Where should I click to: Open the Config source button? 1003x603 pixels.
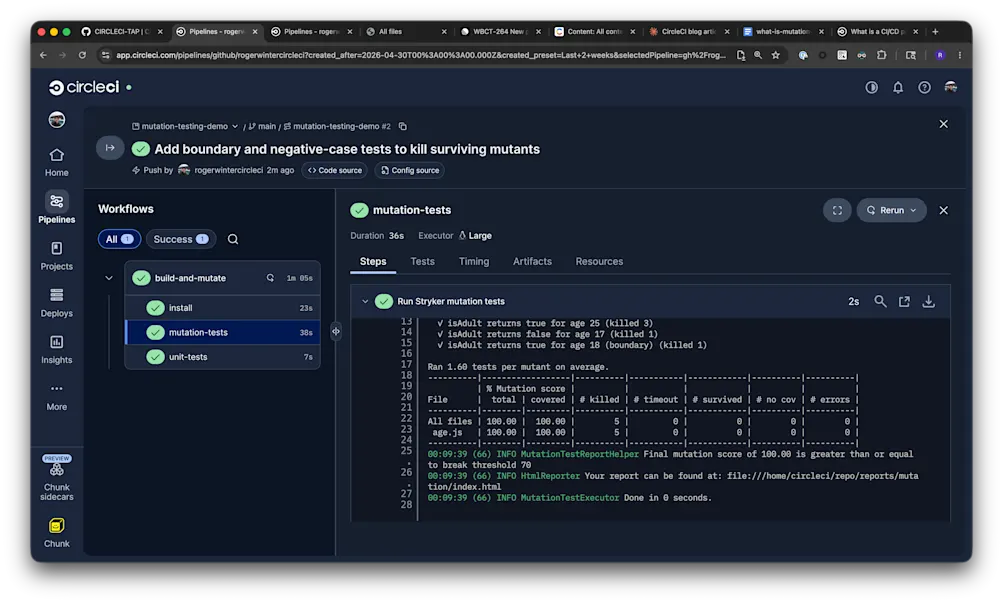pyautogui.click(x=410, y=170)
